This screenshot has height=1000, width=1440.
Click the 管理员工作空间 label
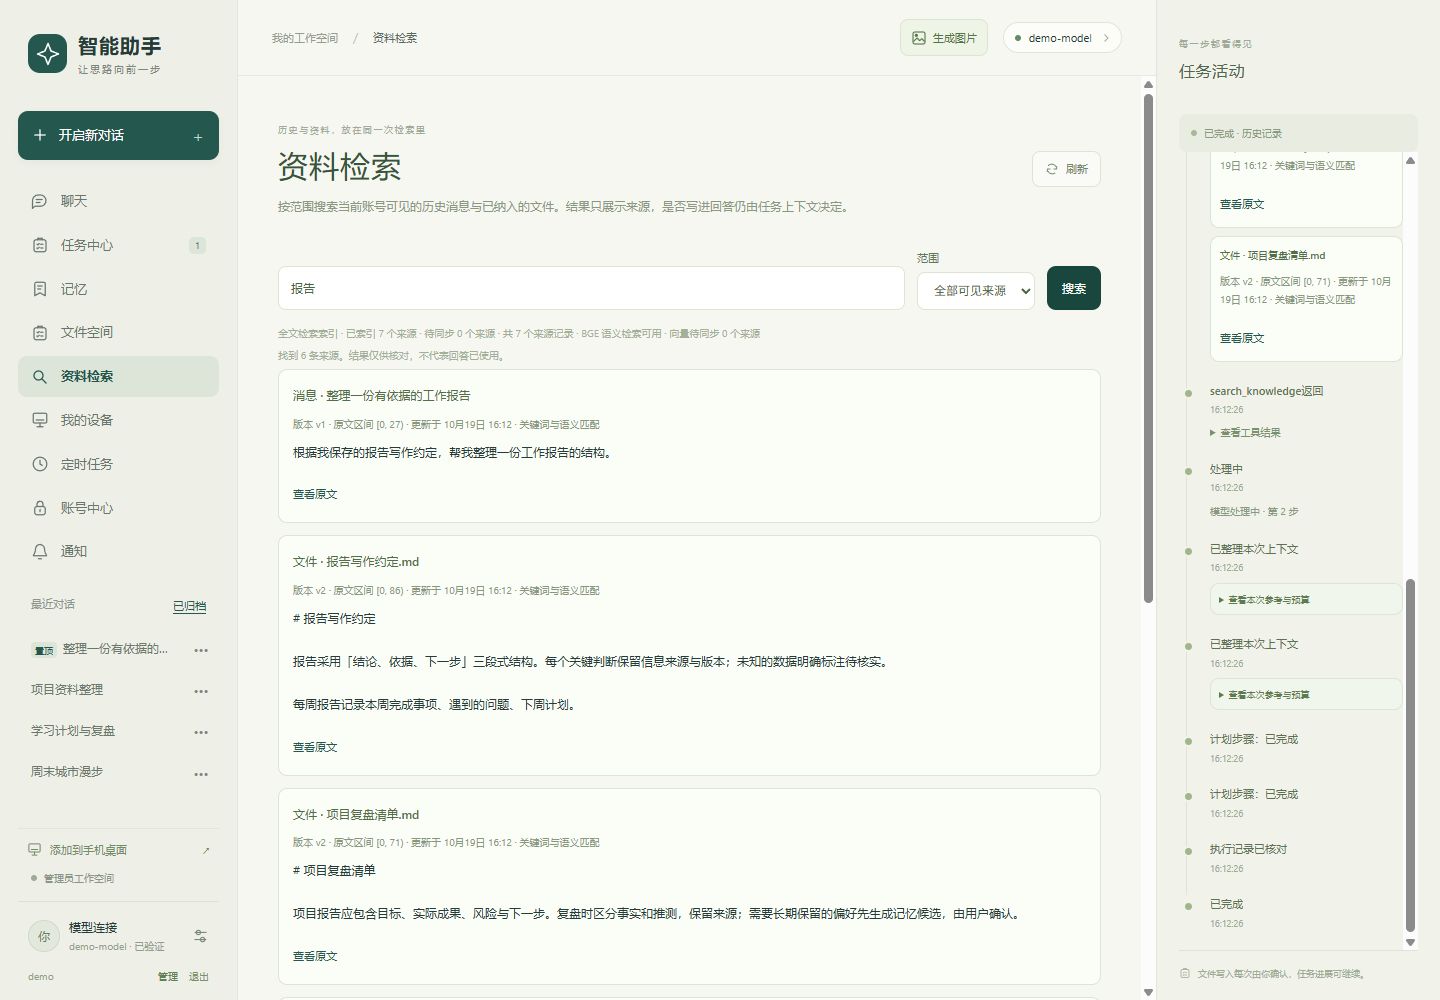coord(79,878)
